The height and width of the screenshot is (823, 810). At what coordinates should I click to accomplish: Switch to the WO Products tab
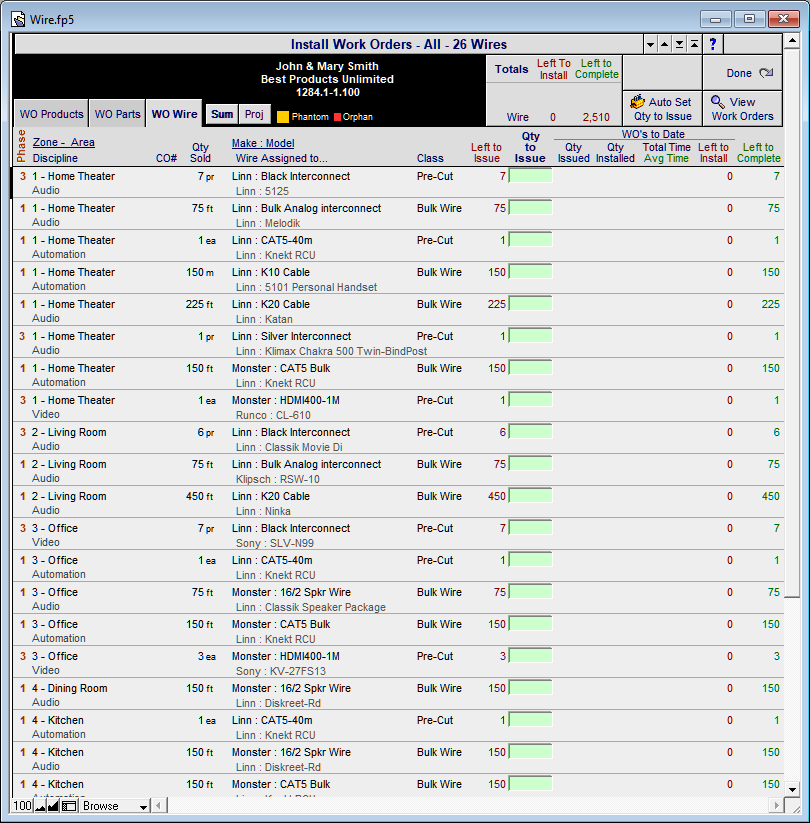(51, 114)
